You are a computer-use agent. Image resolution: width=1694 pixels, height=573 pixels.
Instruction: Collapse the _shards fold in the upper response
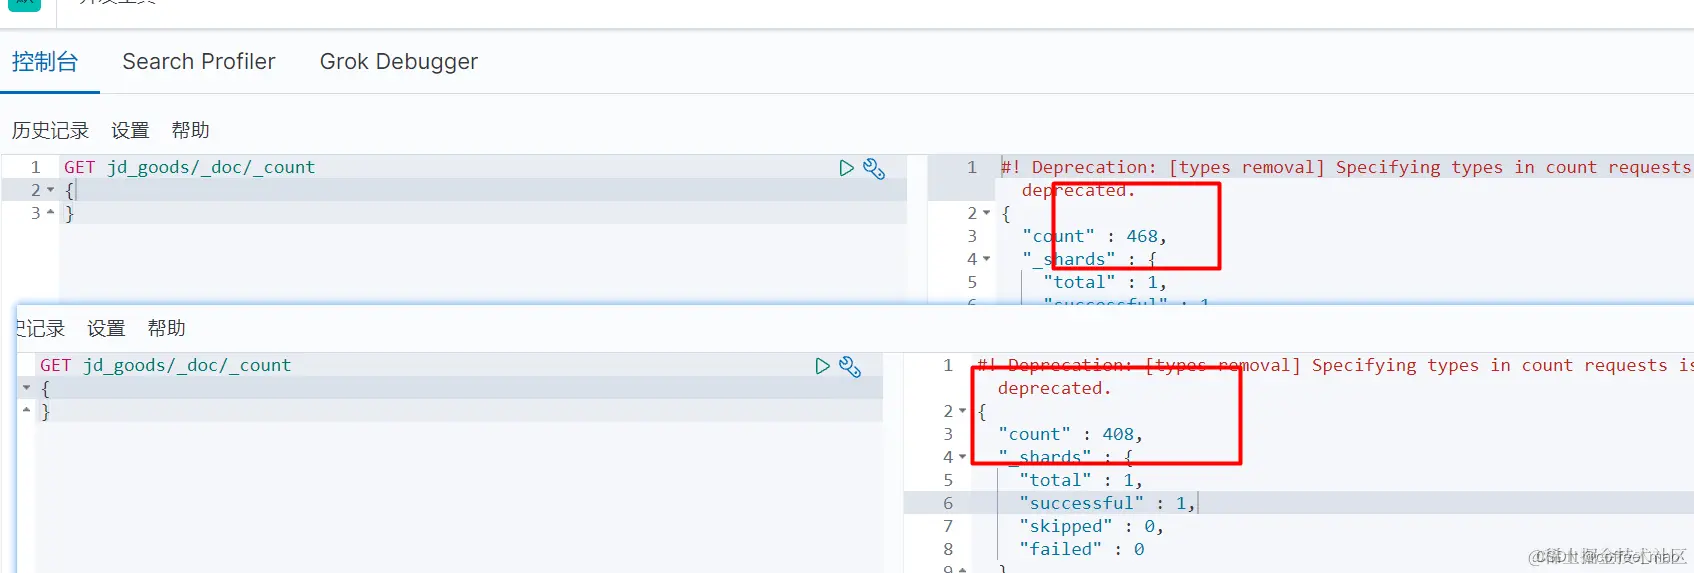(987, 259)
